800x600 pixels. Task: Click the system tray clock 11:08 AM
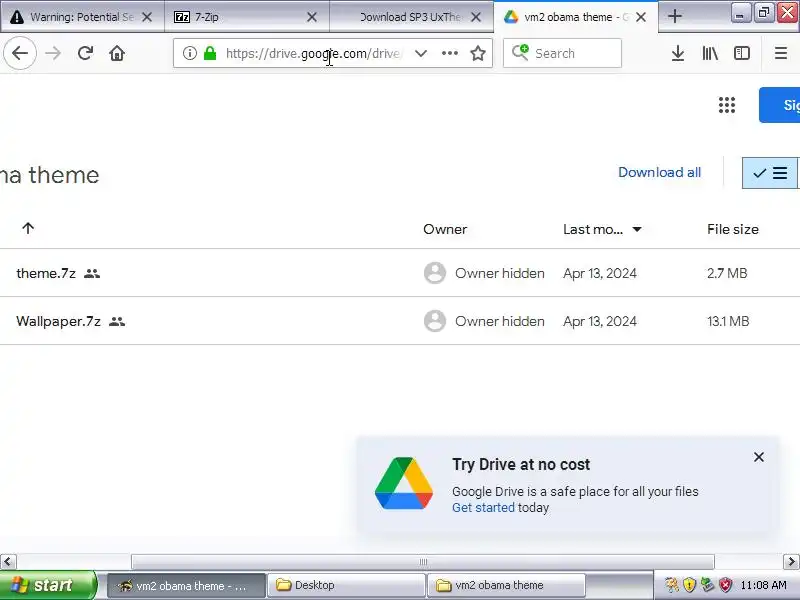pyautogui.click(x=763, y=585)
